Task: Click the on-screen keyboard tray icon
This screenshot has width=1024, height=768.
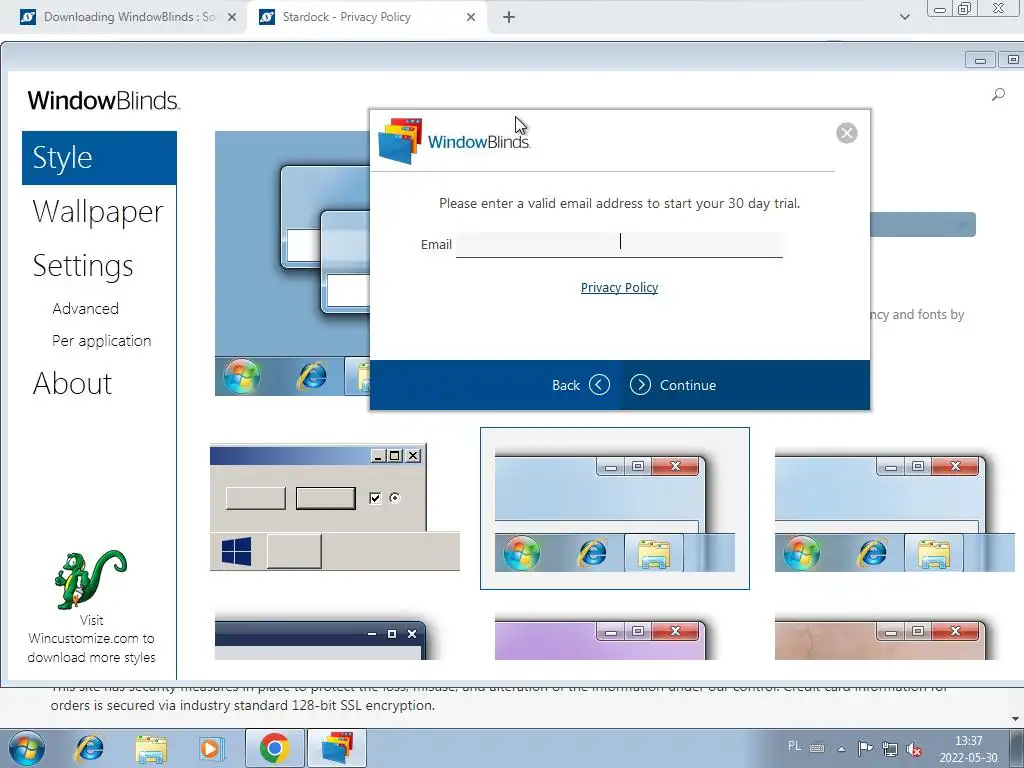Action: pyautogui.click(x=817, y=748)
